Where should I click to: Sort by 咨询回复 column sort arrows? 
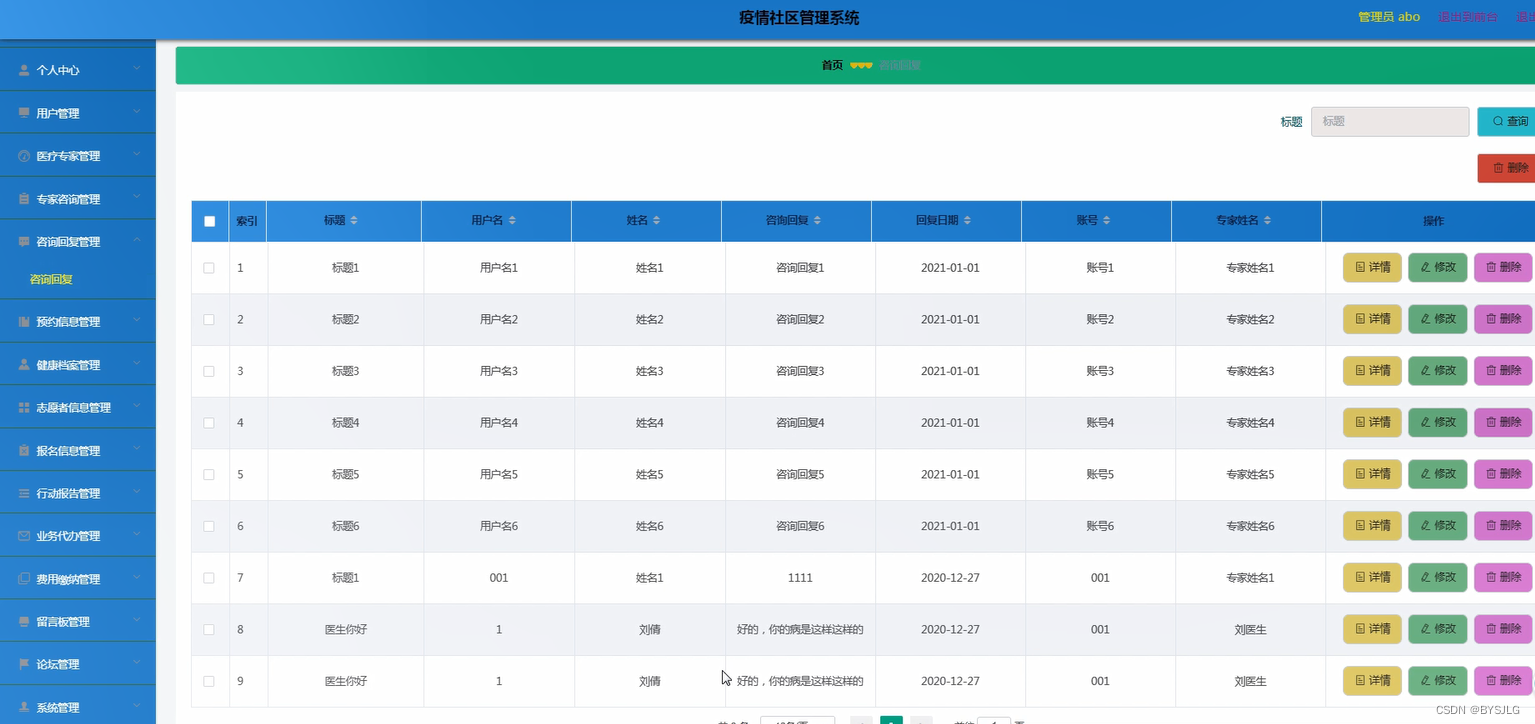tap(817, 220)
